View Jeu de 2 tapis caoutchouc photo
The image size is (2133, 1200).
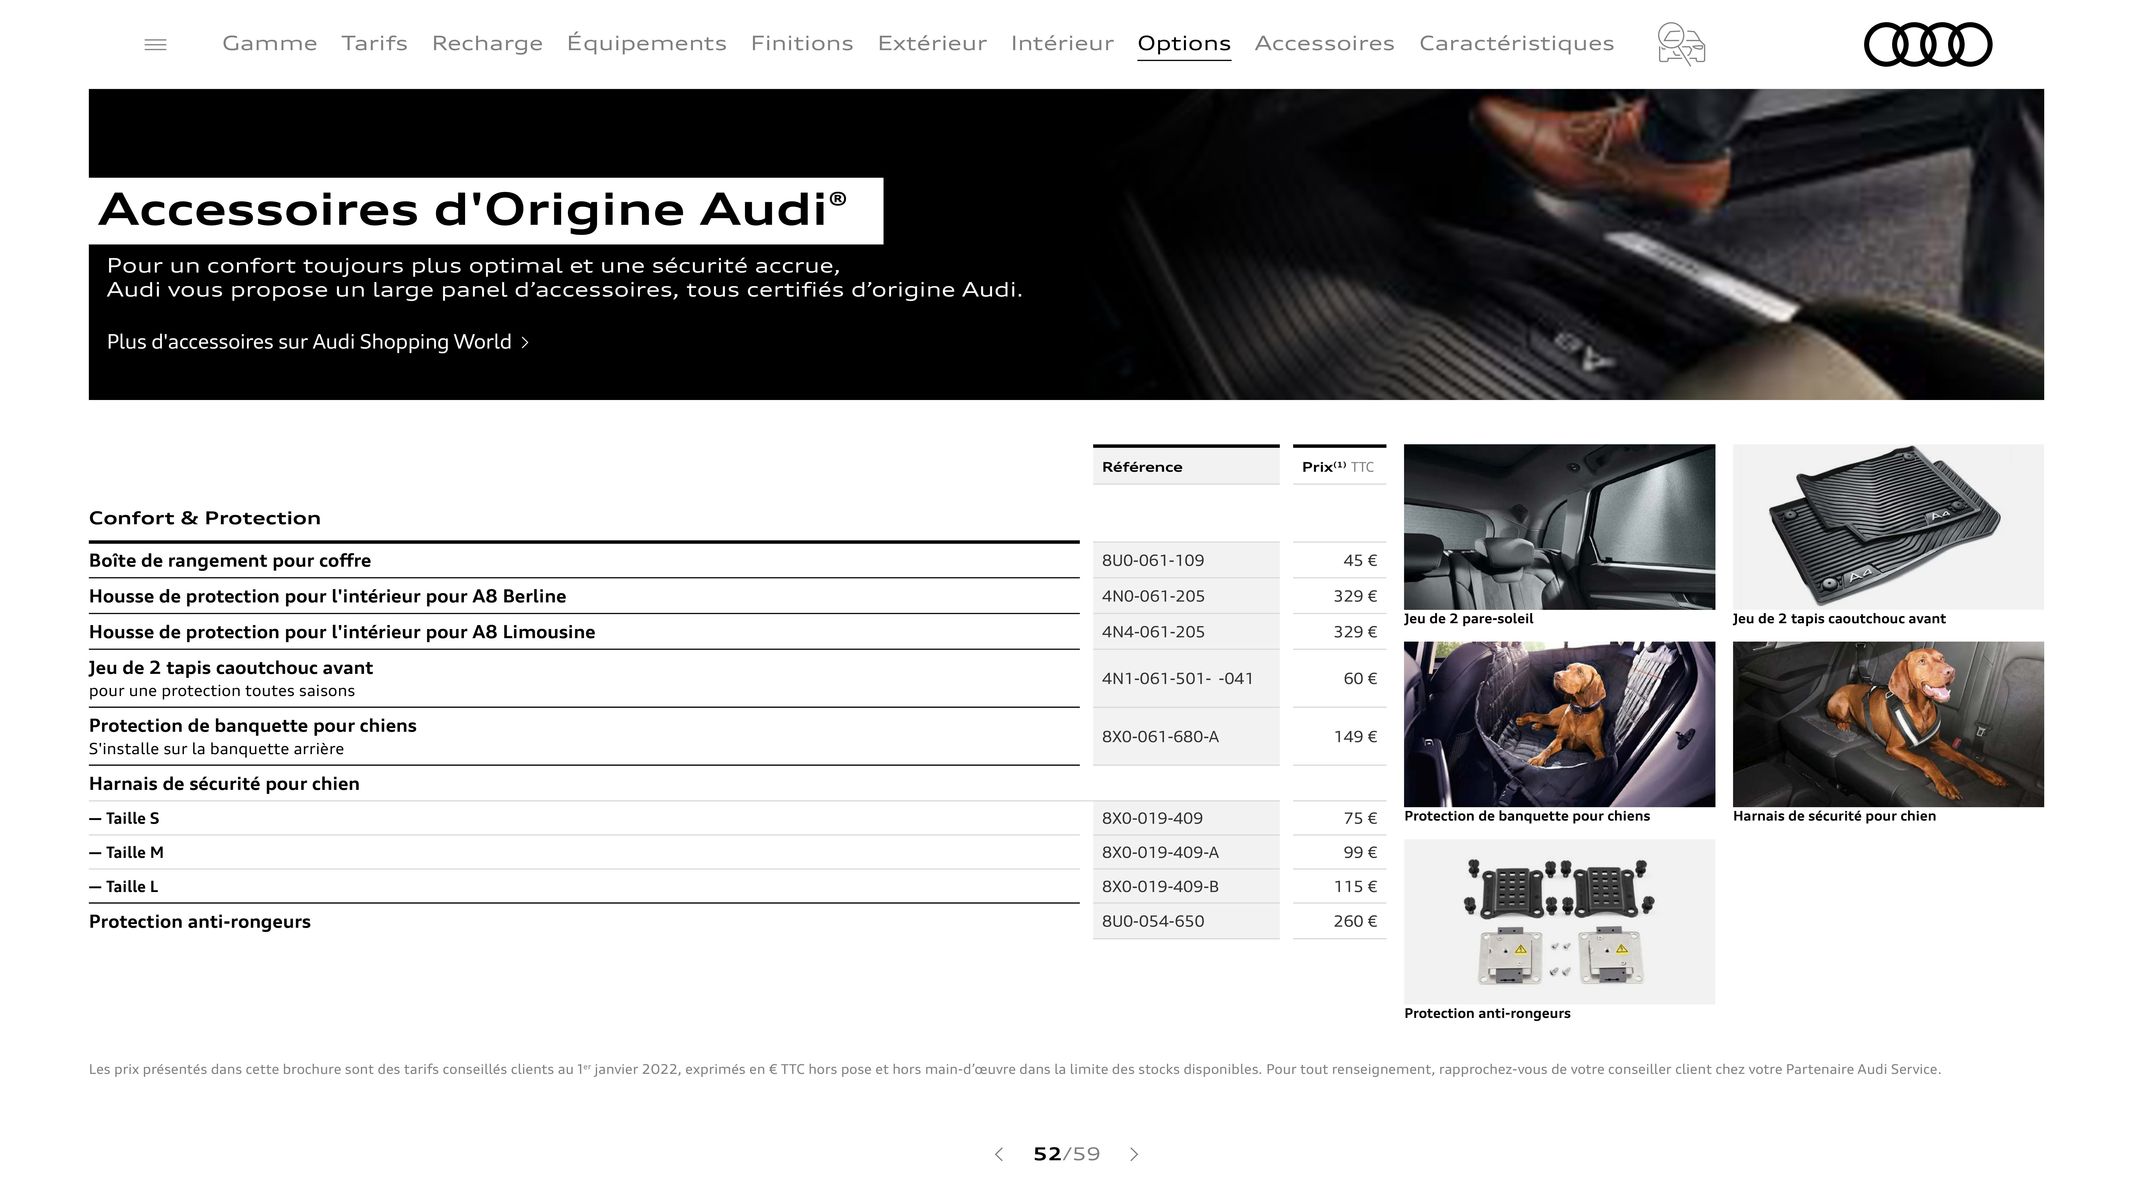(x=1888, y=527)
